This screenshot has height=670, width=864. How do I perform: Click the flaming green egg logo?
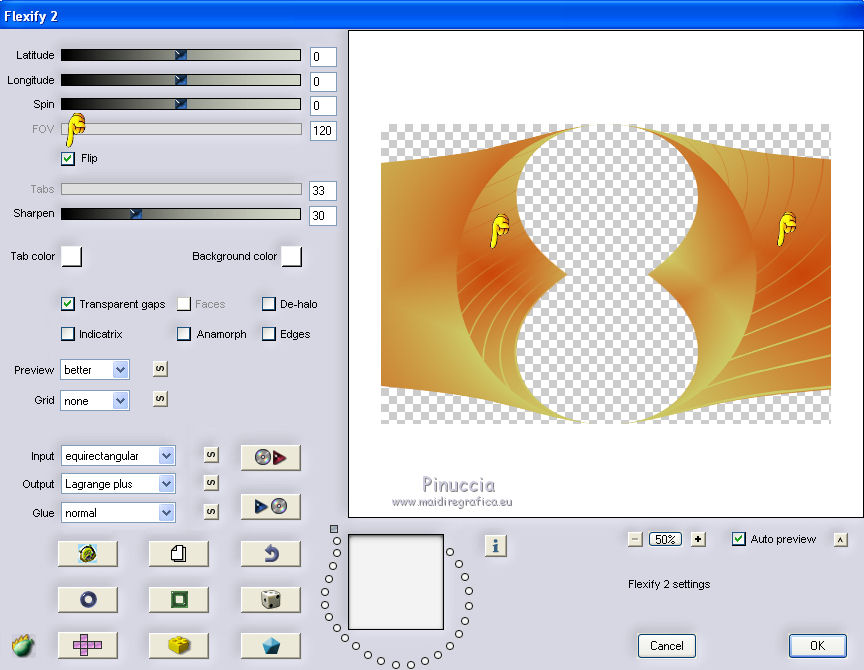pyautogui.click(x=23, y=645)
